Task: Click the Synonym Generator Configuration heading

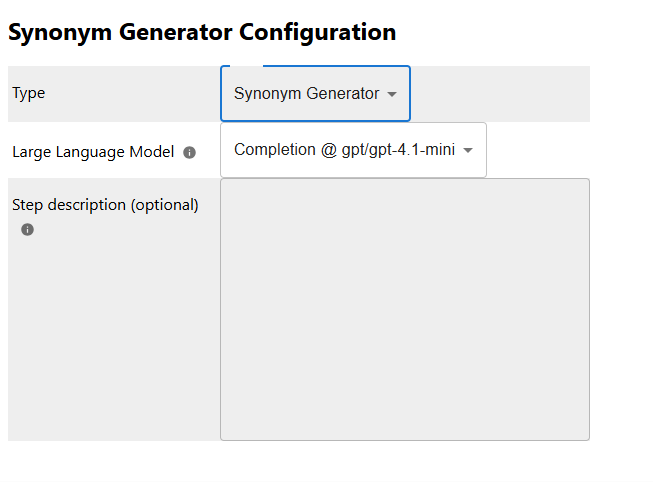Action: pyautogui.click(x=202, y=32)
